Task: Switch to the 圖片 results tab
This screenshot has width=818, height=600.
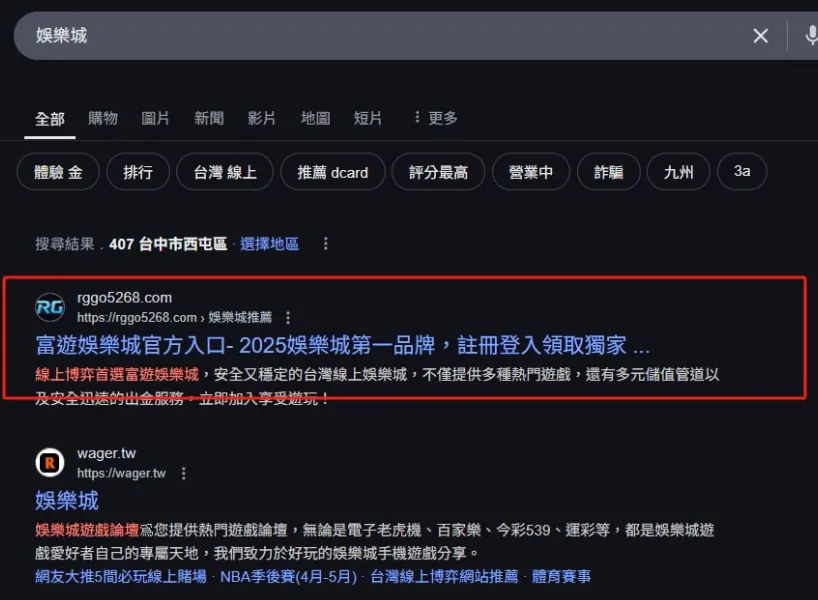Action: pos(156,117)
